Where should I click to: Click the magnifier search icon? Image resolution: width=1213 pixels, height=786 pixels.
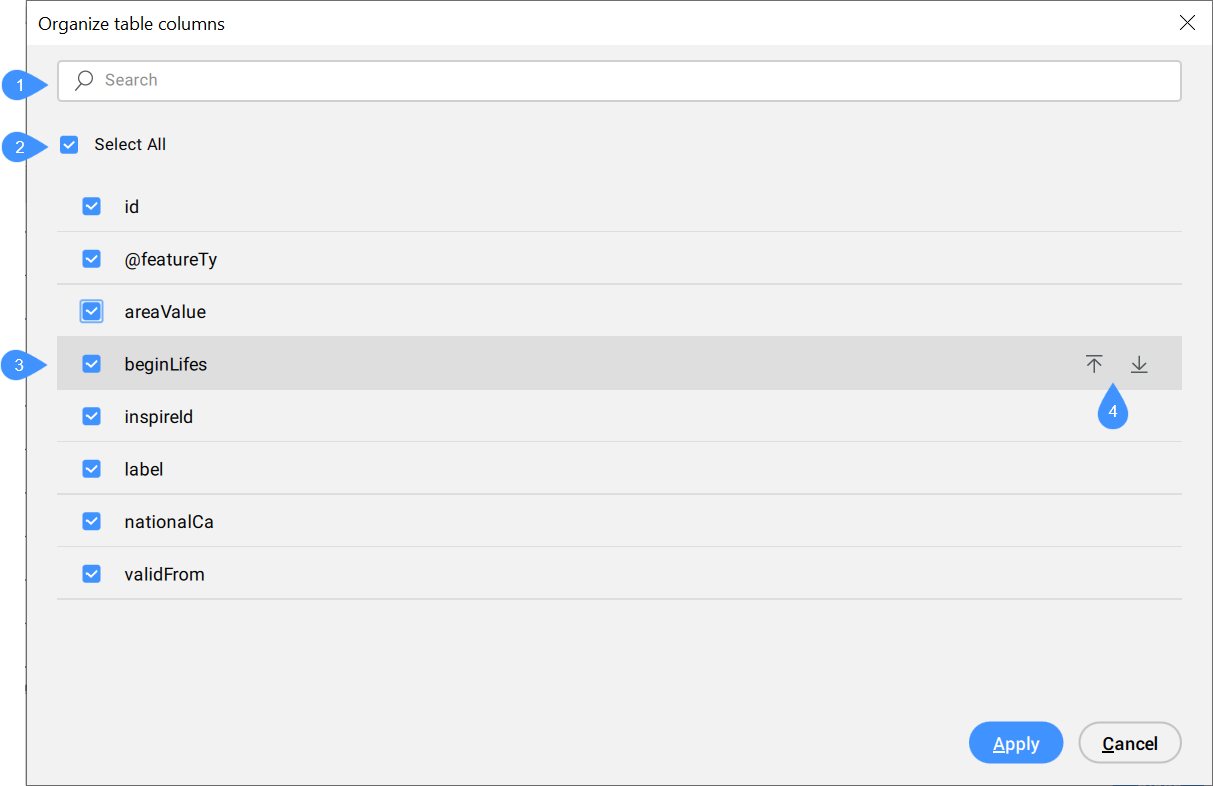[84, 80]
